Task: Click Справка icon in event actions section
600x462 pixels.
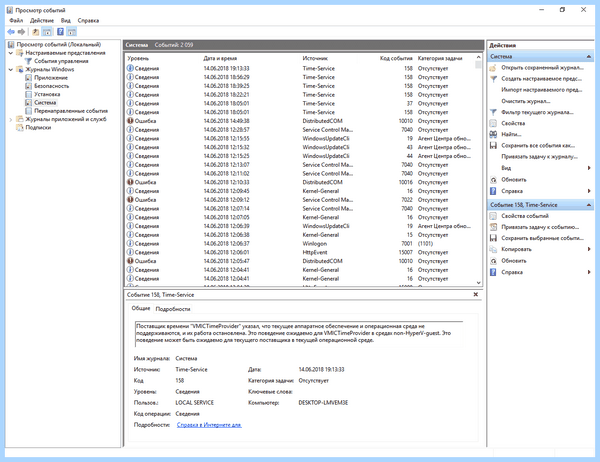Action: coord(493,272)
